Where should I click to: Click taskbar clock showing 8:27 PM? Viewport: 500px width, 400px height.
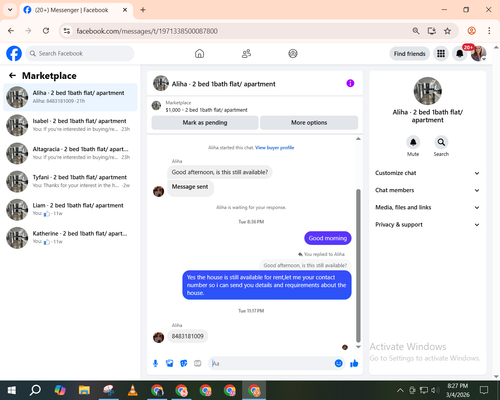coord(458,390)
